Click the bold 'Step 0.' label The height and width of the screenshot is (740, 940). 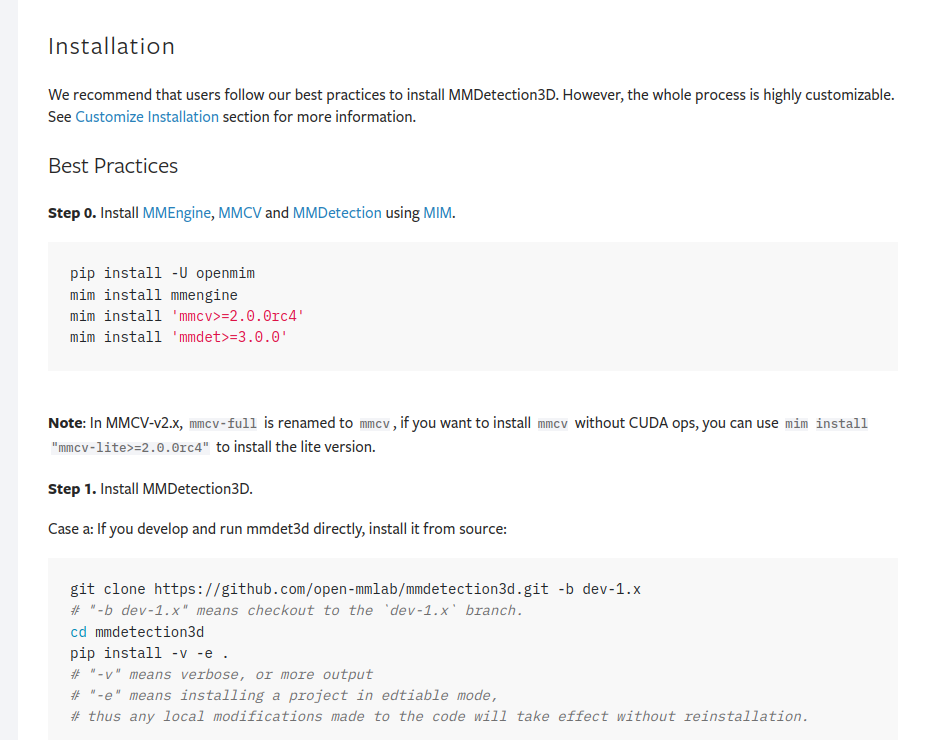tap(72, 213)
